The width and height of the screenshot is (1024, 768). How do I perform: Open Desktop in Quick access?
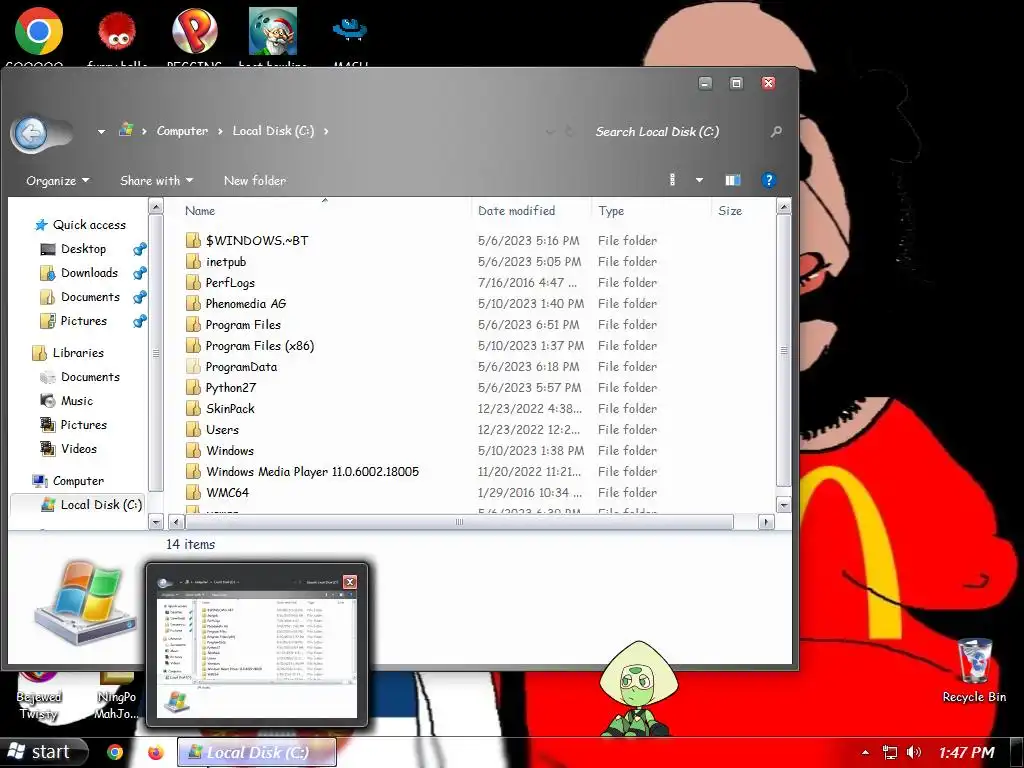pos(83,249)
